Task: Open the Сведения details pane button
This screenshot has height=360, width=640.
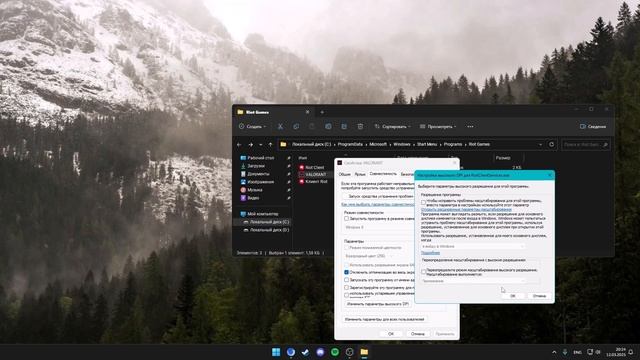Action: coord(593,127)
